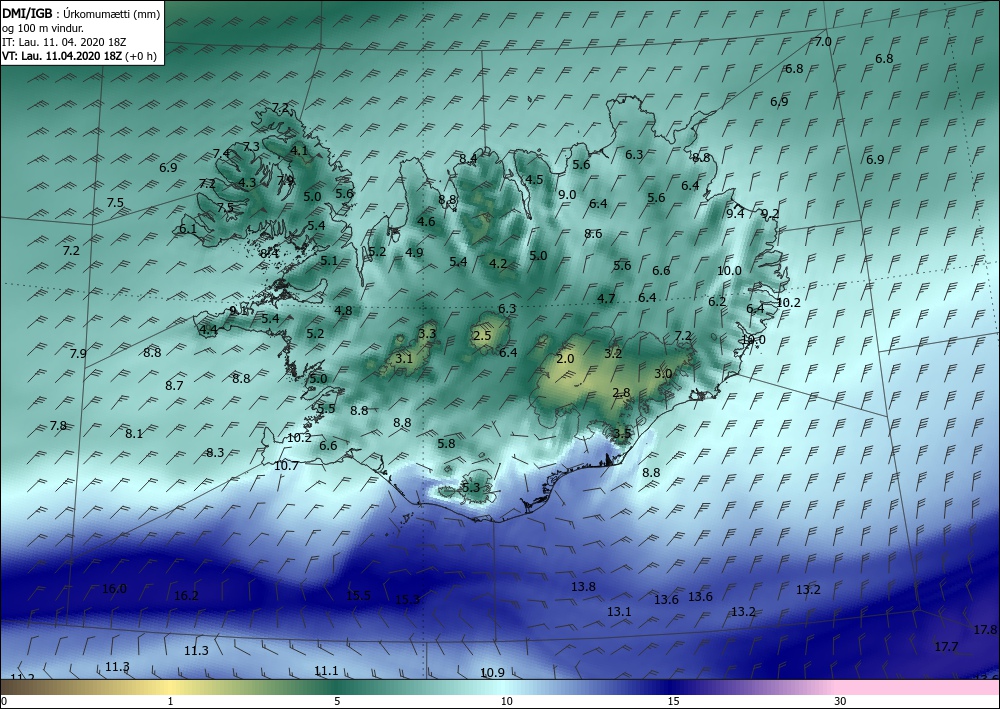The width and height of the screenshot is (1000, 709).
Task: Click the 7.0 value at the top right
Action: point(823,41)
